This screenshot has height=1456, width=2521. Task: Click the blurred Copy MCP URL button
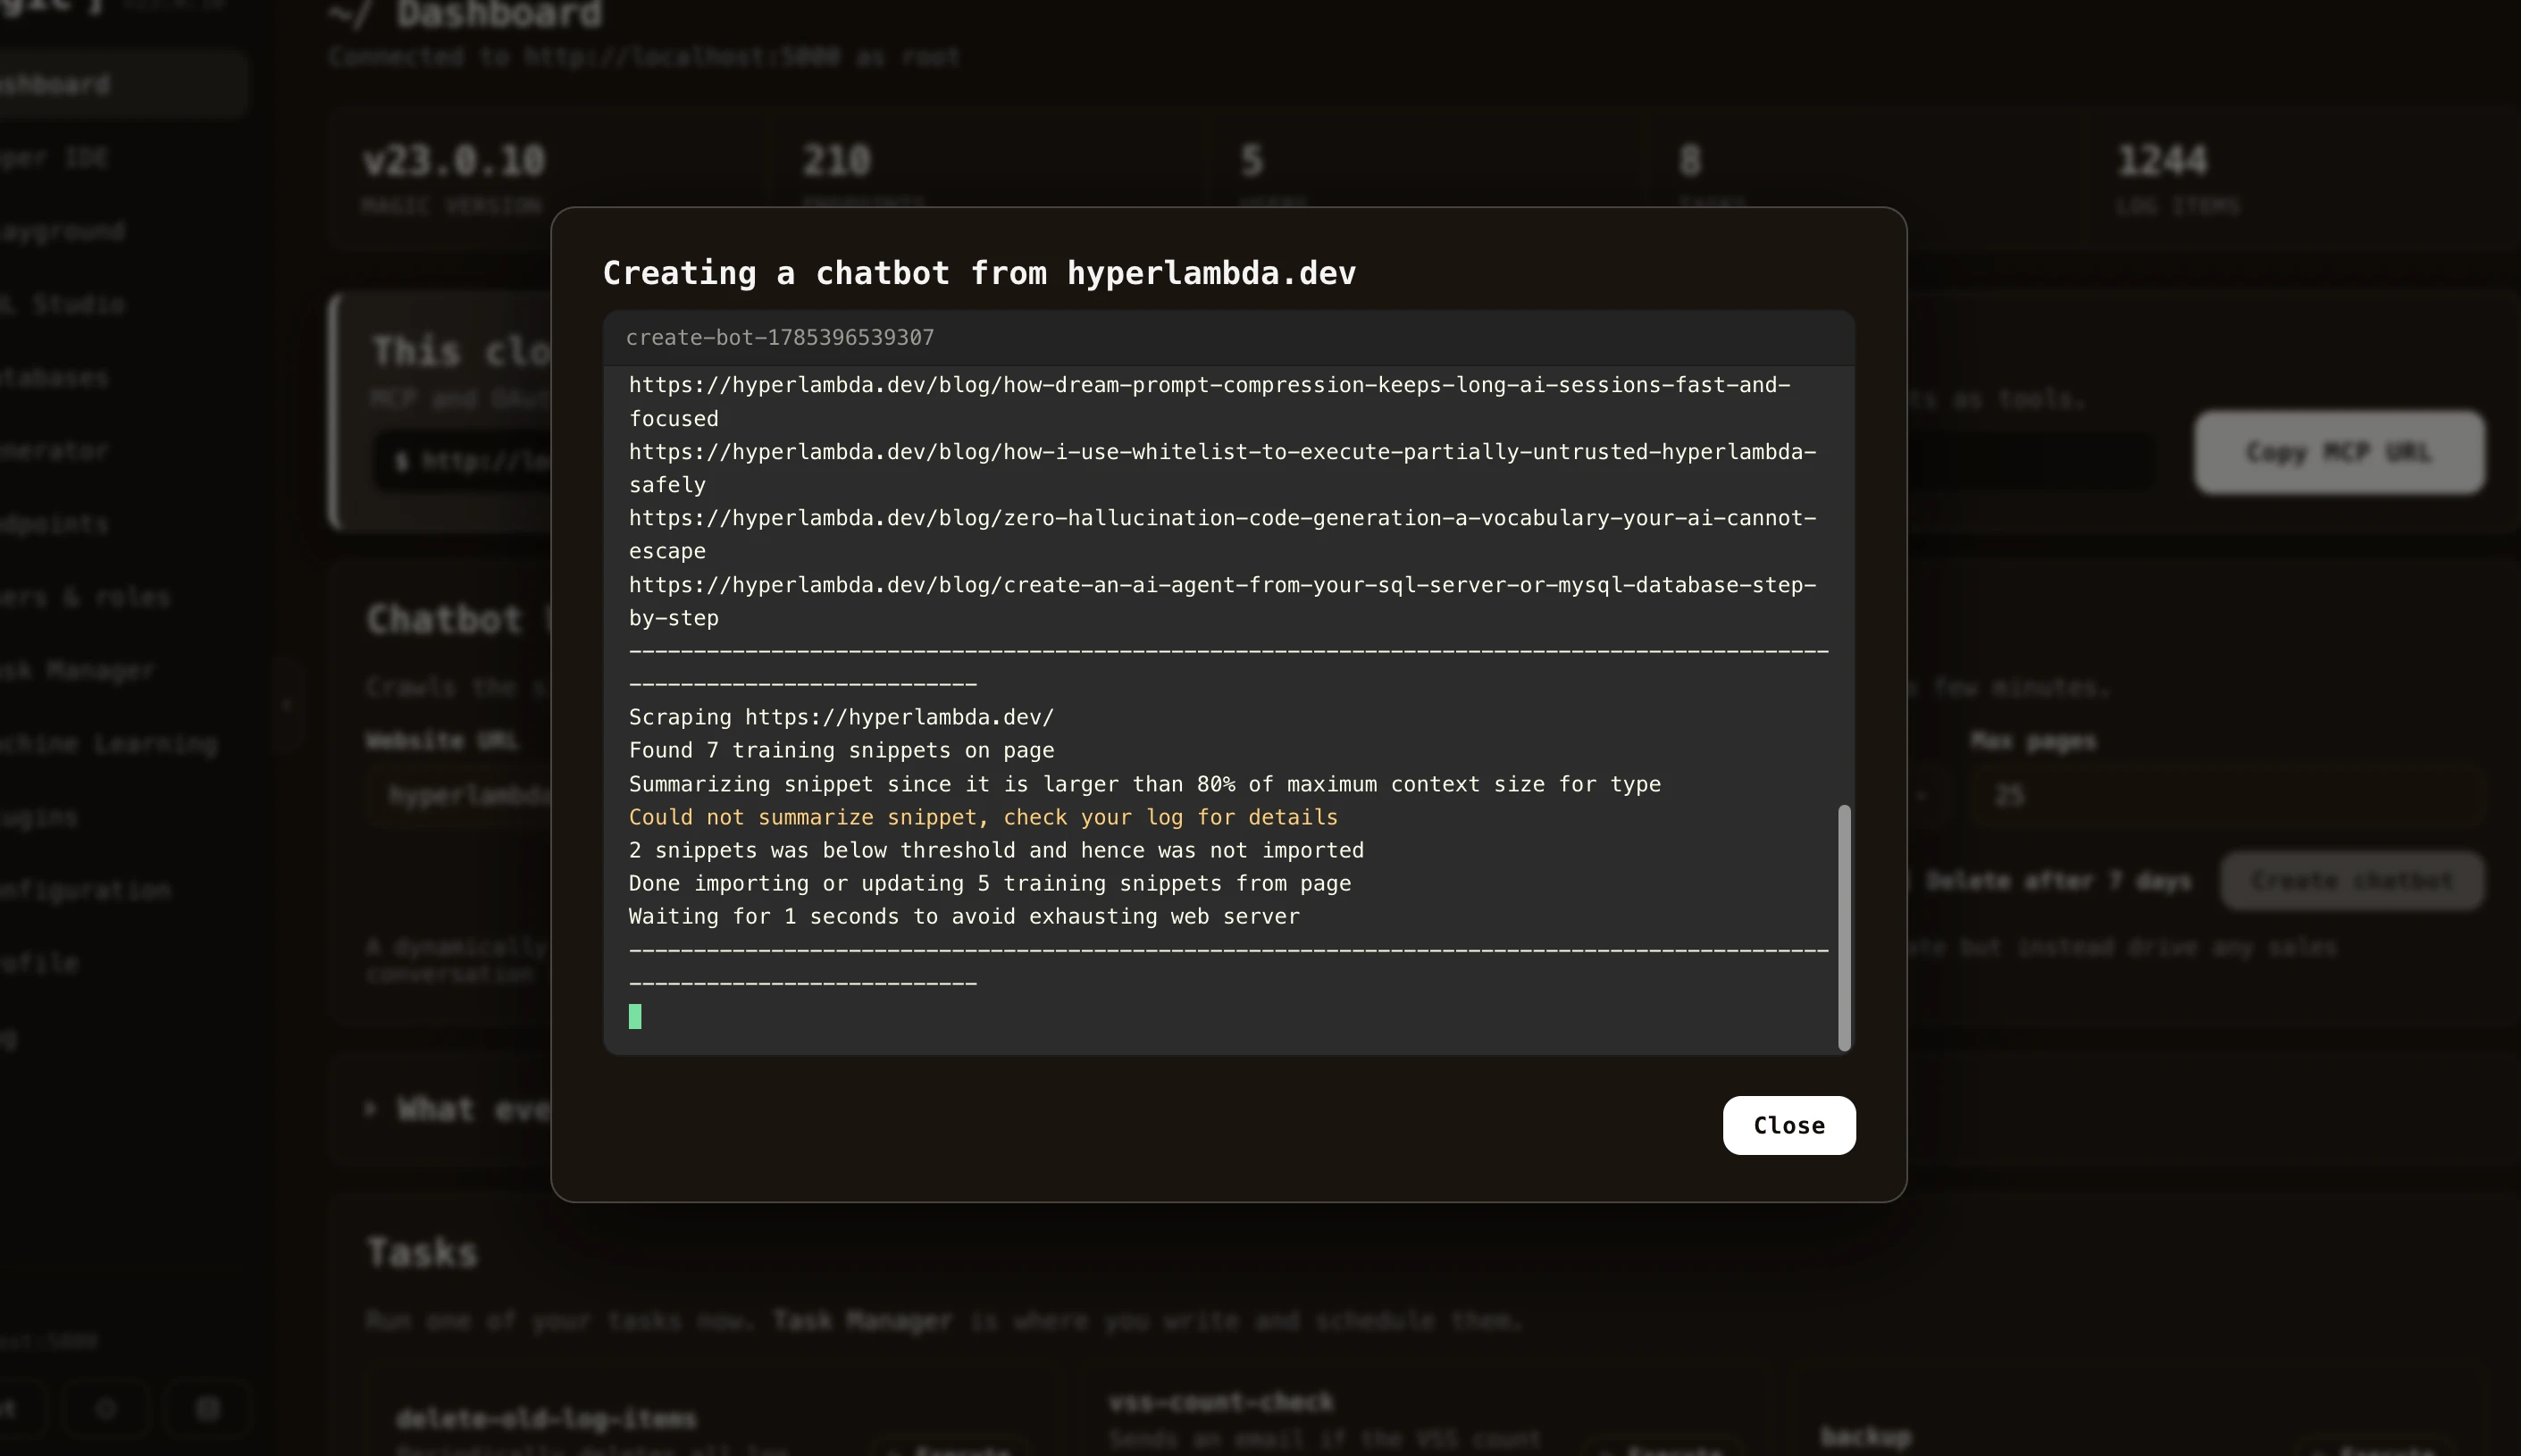pyautogui.click(x=2339, y=452)
